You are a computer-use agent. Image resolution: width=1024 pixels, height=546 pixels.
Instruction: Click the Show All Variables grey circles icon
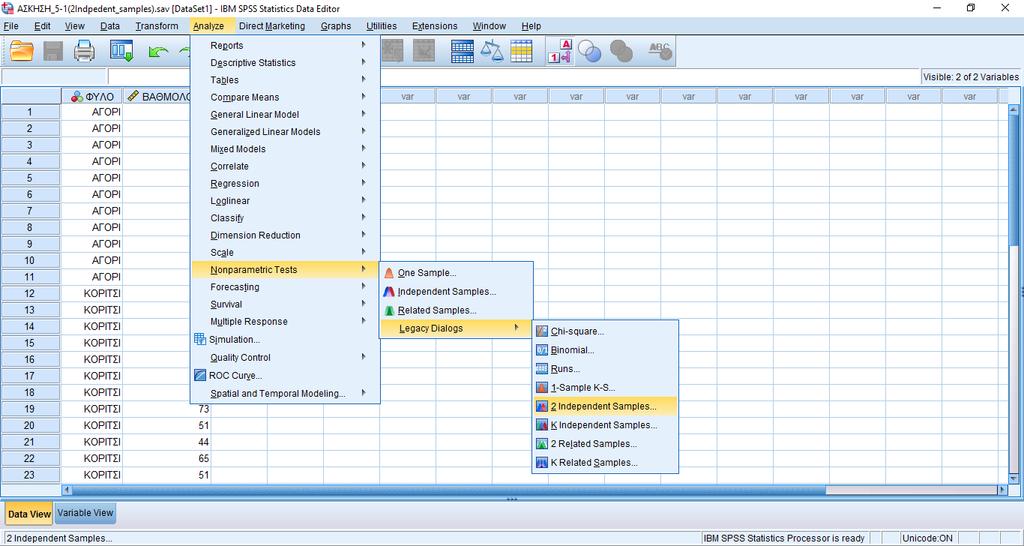coord(620,51)
